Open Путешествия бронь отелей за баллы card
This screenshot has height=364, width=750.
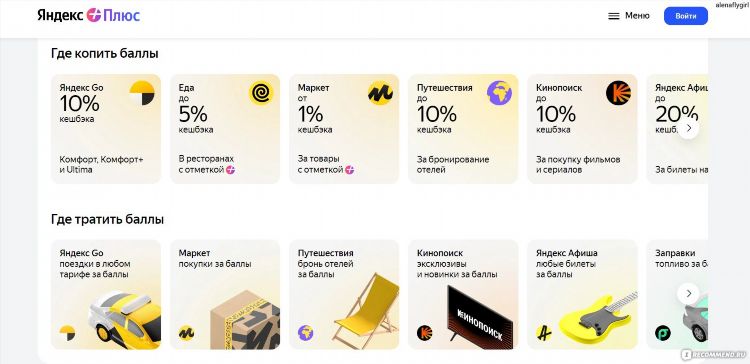tap(344, 295)
